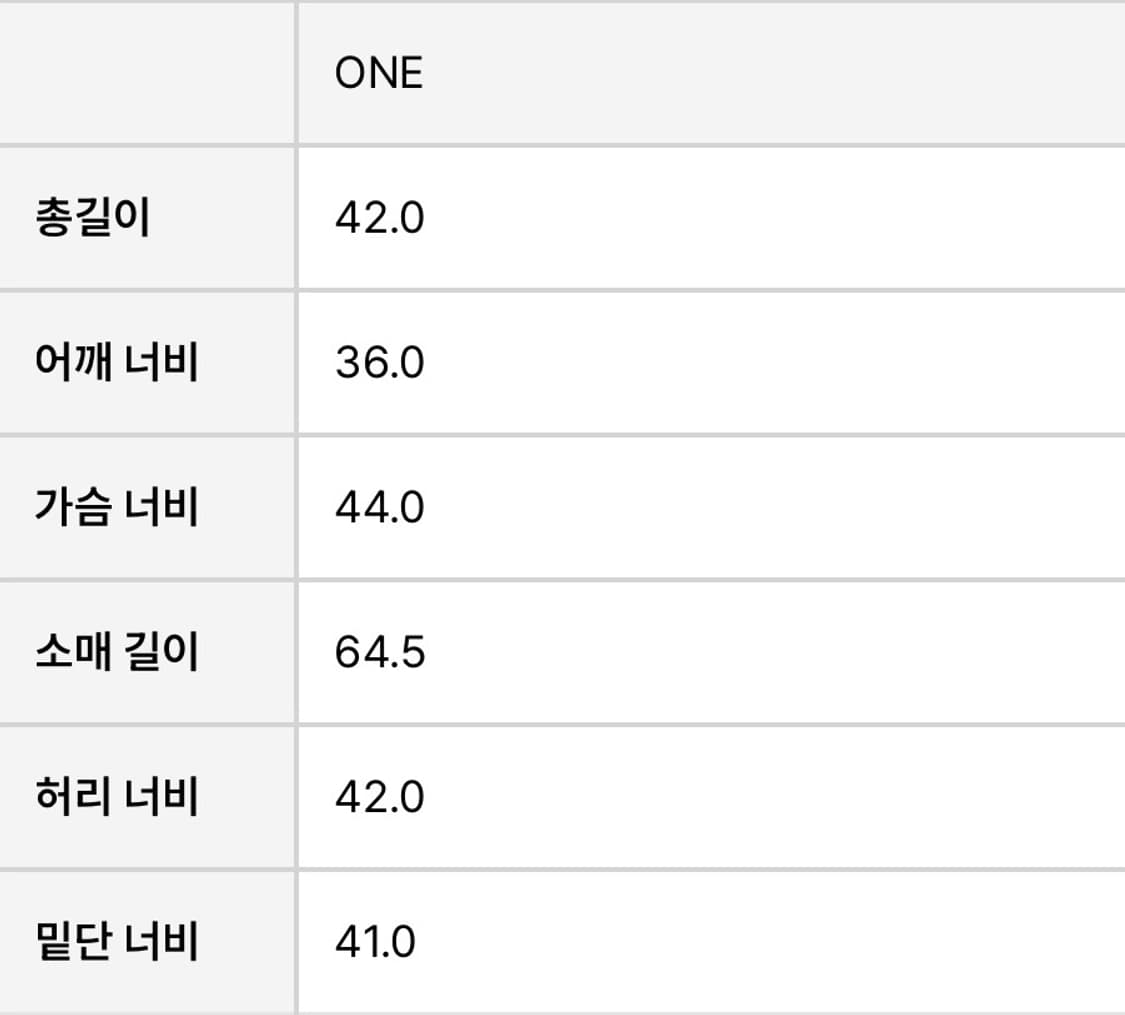This screenshot has width=1125, height=1015.
Task: Click the 42.0 value beside 허리 너비
Action: pyautogui.click(x=380, y=797)
